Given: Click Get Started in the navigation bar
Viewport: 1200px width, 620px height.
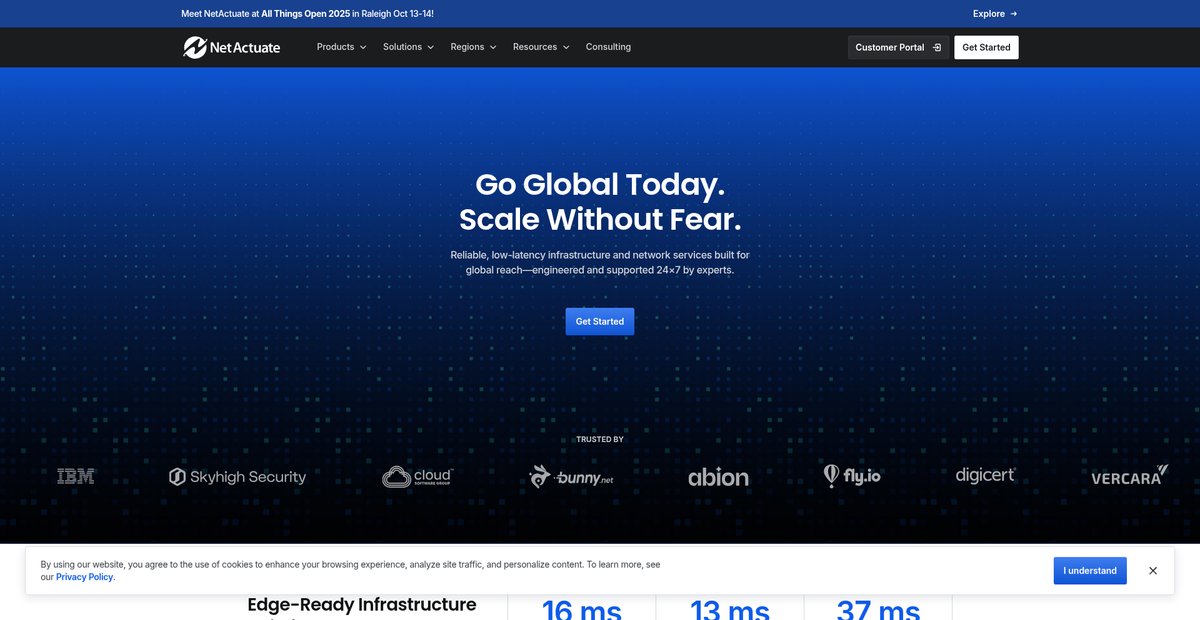Looking at the screenshot, I should 986,47.
